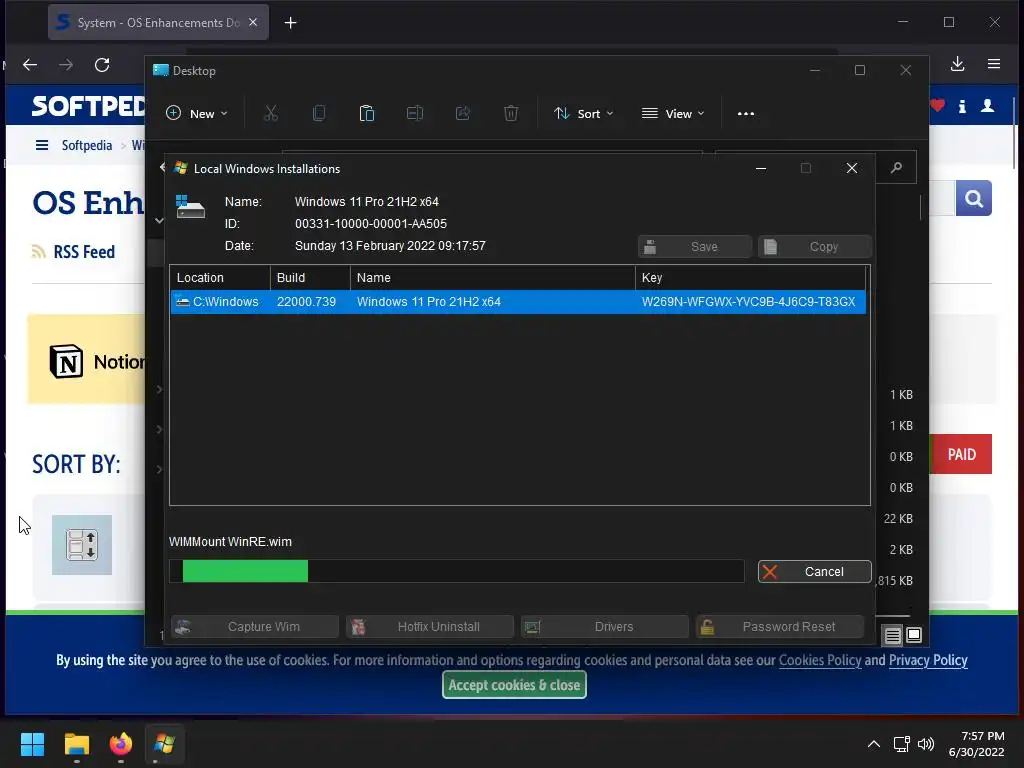Open the Cookies Policy link

[x=820, y=660]
